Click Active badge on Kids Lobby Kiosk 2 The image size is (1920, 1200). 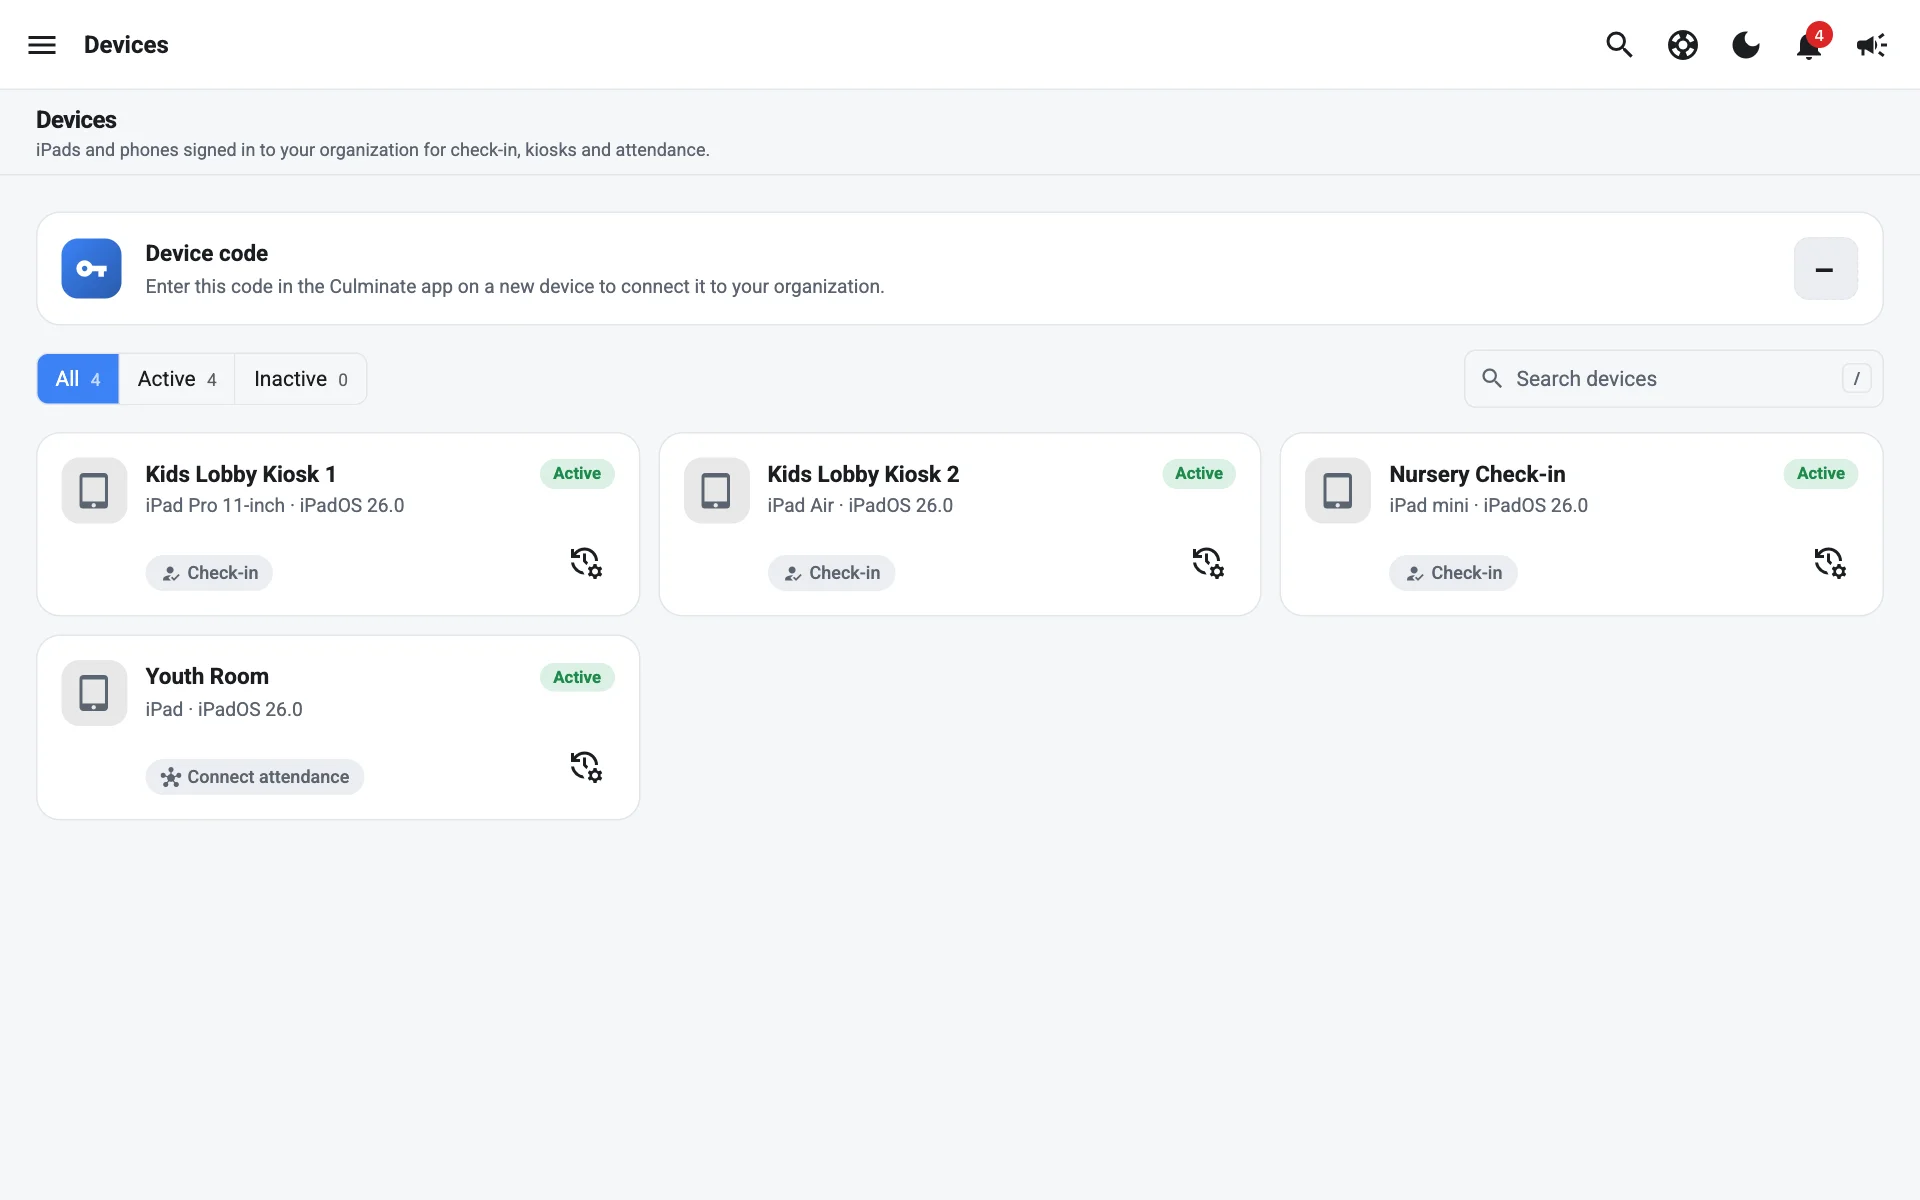click(x=1199, y=473)
